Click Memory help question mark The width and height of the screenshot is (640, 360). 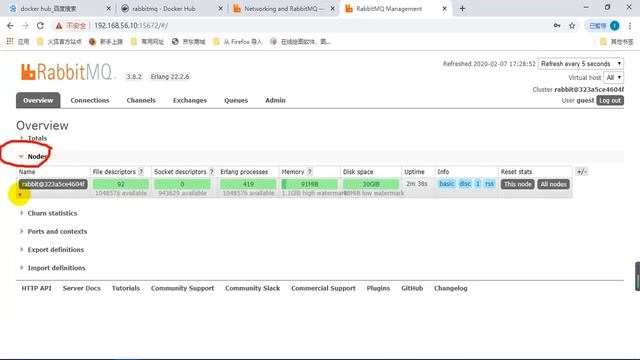pyautogui.click(x=309, y=172)
